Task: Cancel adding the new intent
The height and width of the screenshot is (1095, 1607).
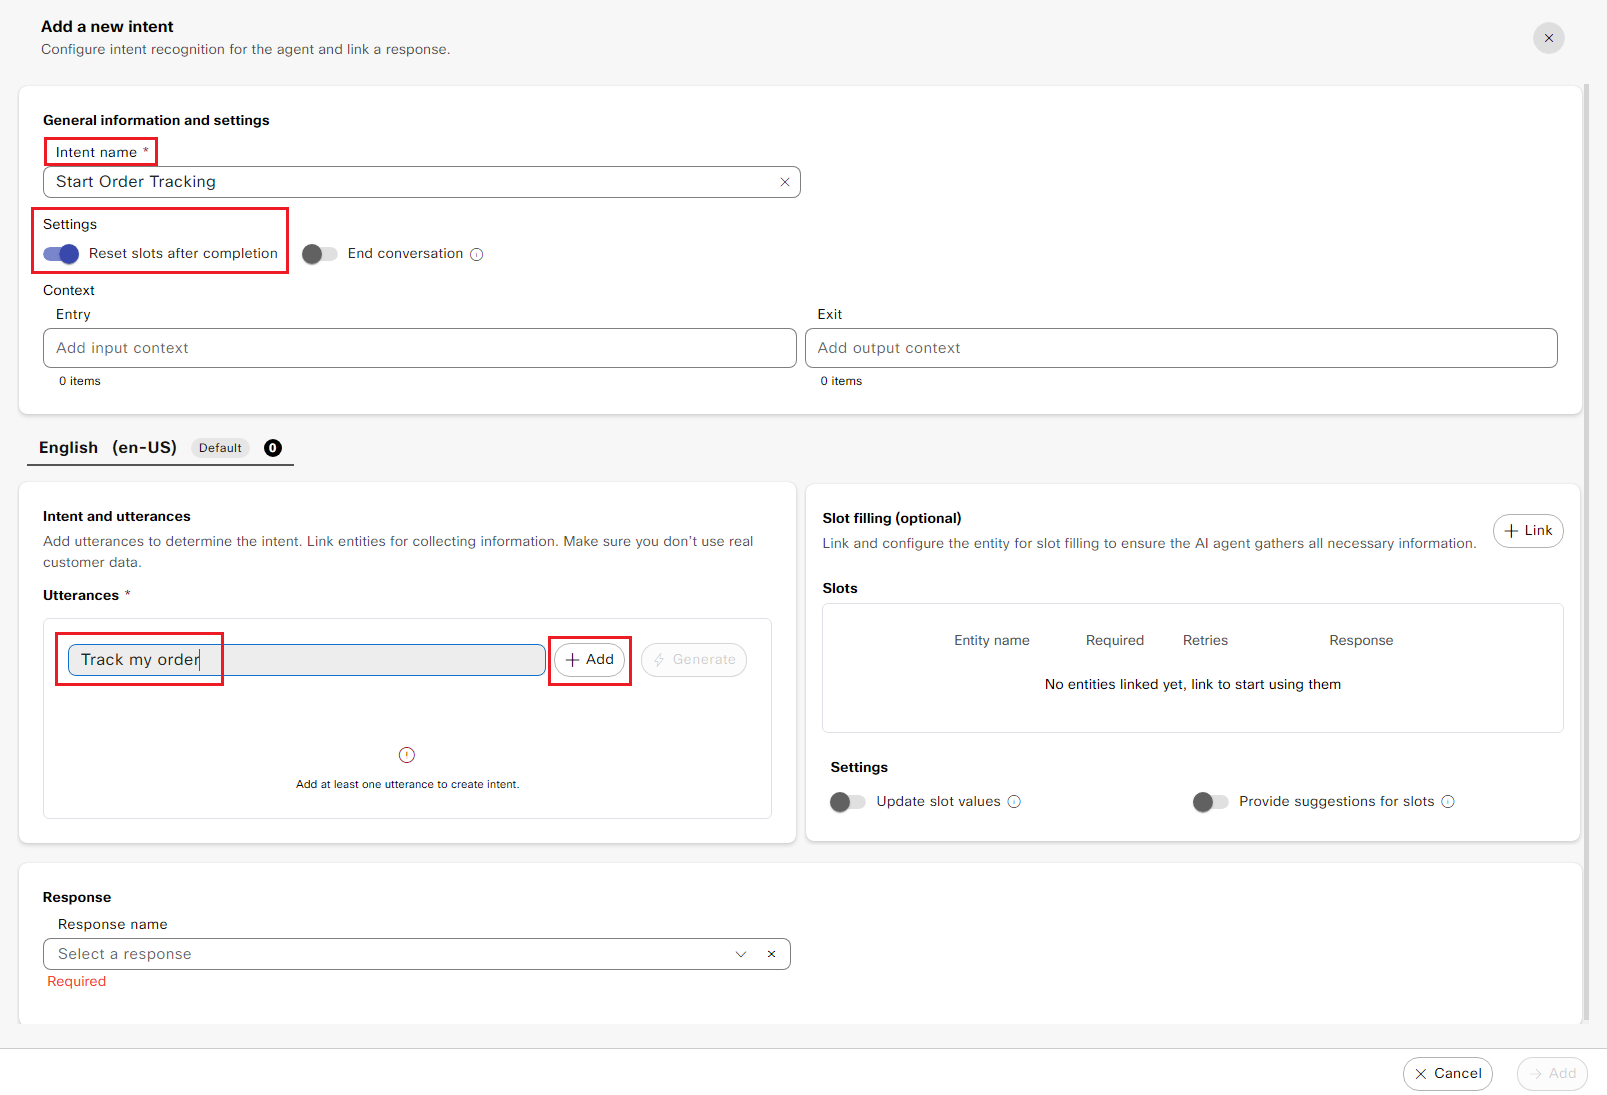Action: pos(1447,1074)
